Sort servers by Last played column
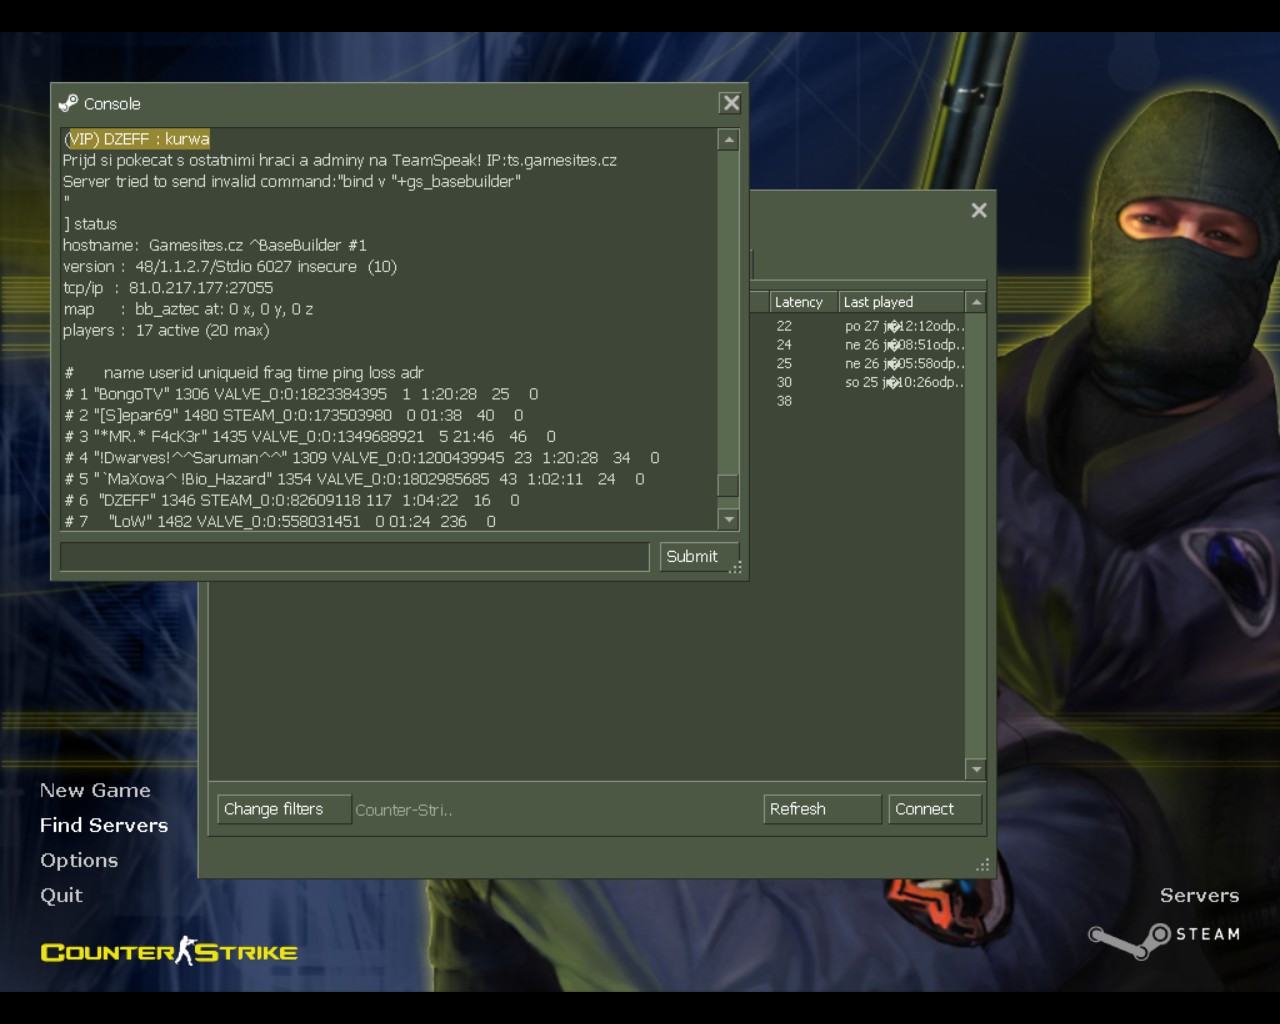This screenshot has height=1024, width=1280. (x=901, y=302)
